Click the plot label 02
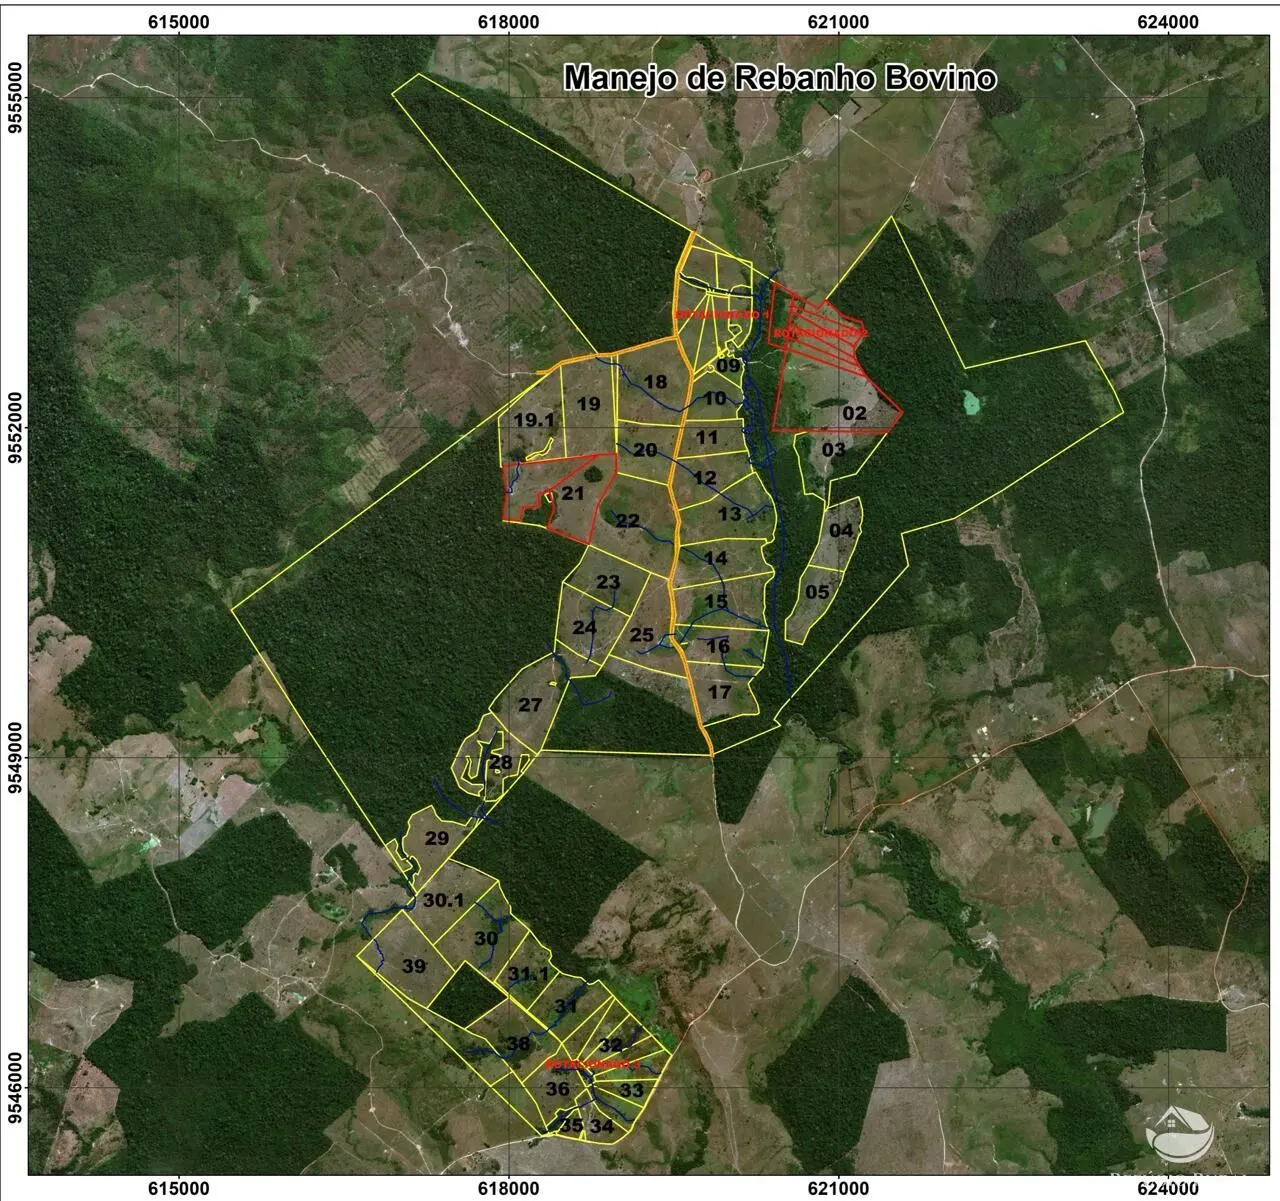This screenshot has width=1280, height=1201. point(854,413)
